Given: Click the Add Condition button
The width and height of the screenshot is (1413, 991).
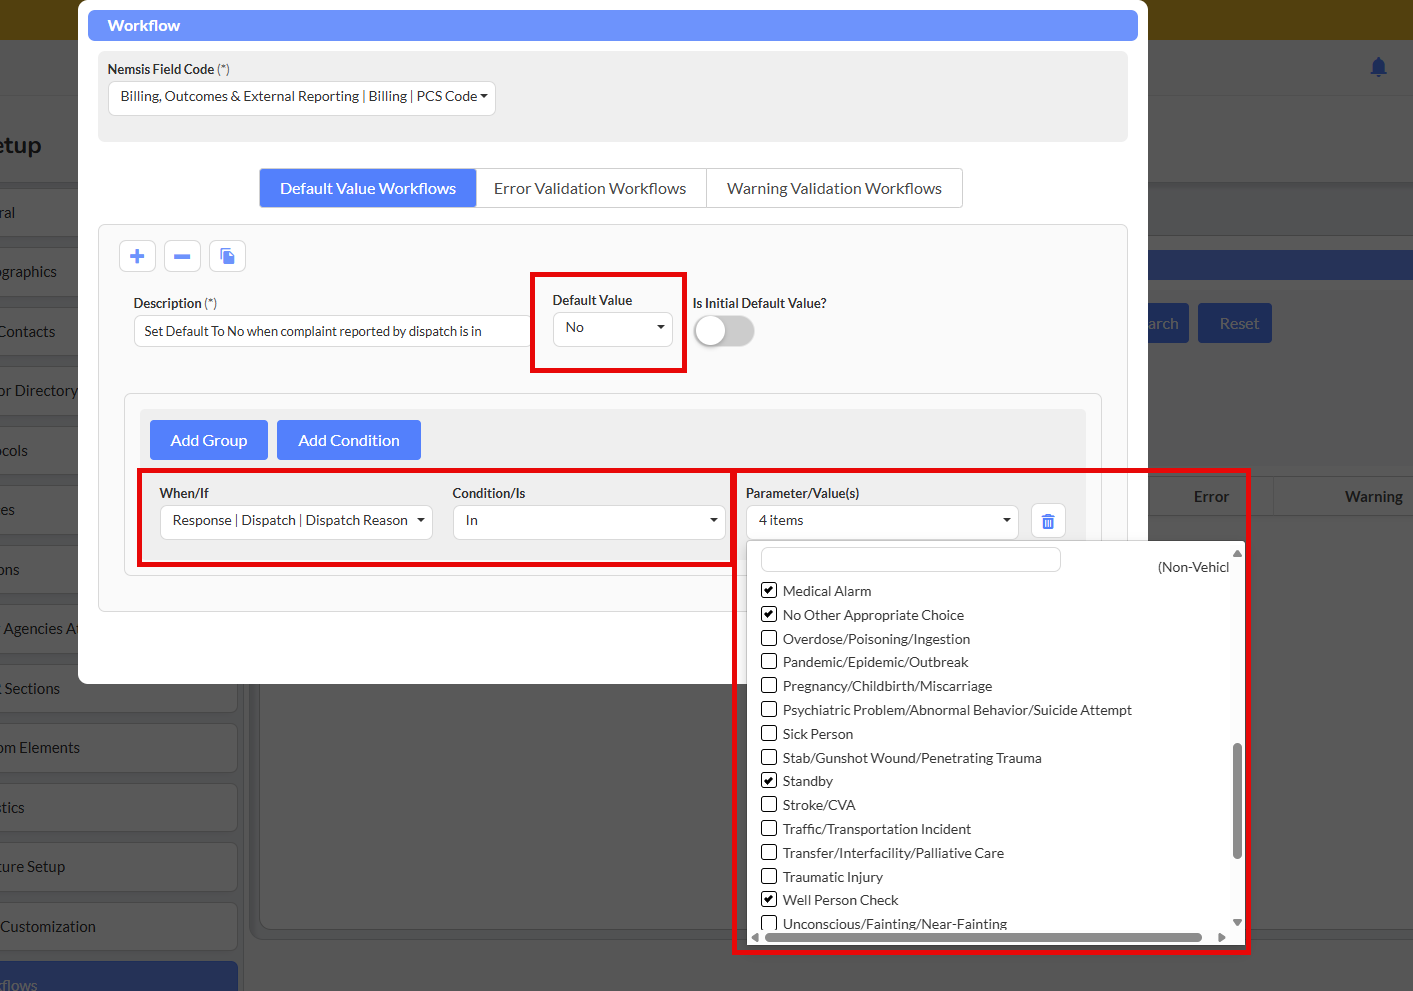Looking at the screenshot, I should (x=348, y=440).
